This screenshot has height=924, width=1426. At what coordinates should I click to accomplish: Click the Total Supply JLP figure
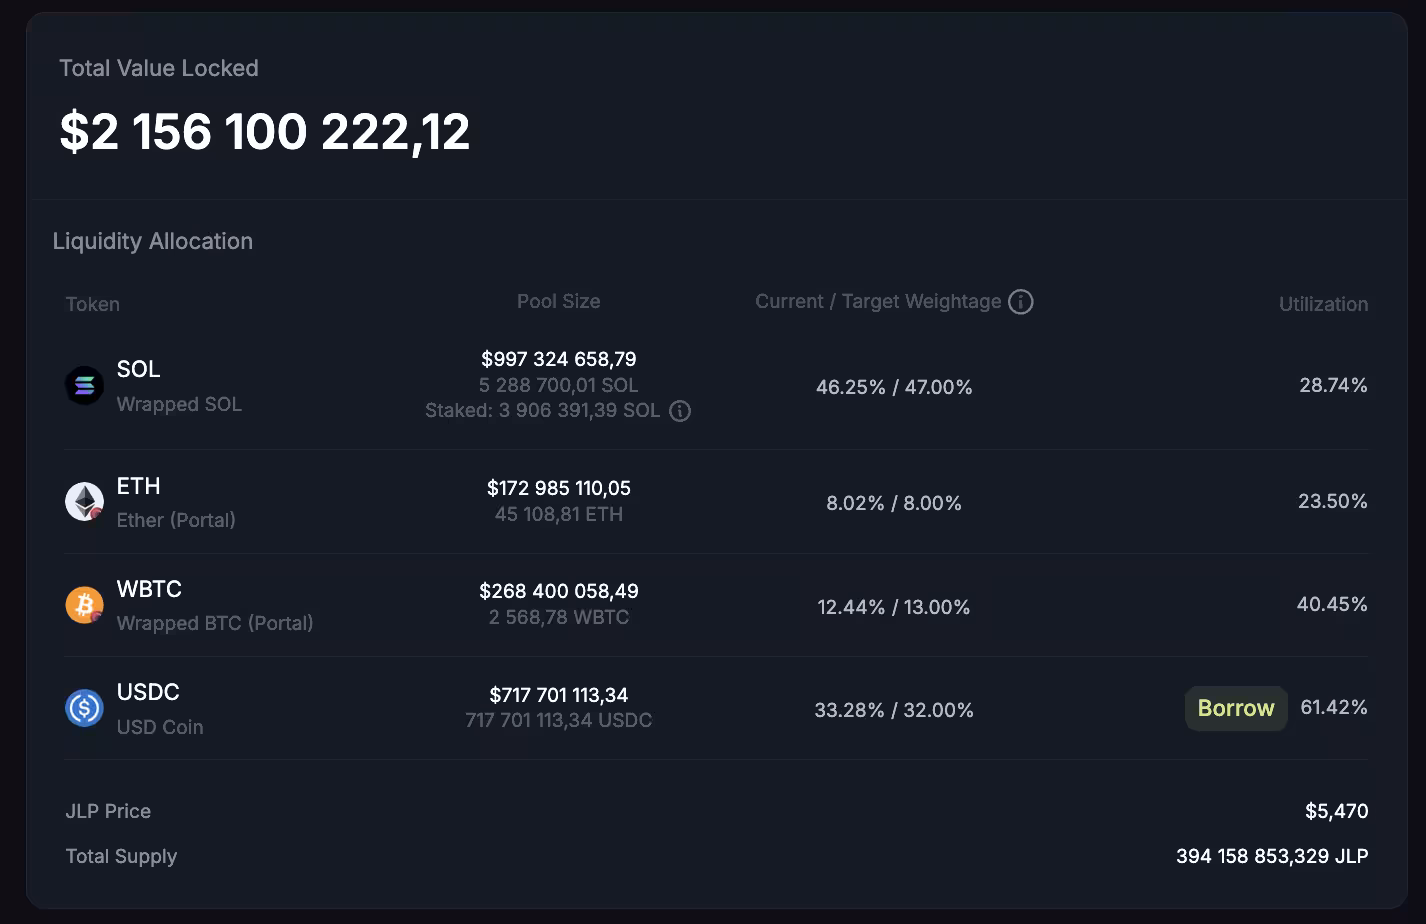tap(1272, 856)
